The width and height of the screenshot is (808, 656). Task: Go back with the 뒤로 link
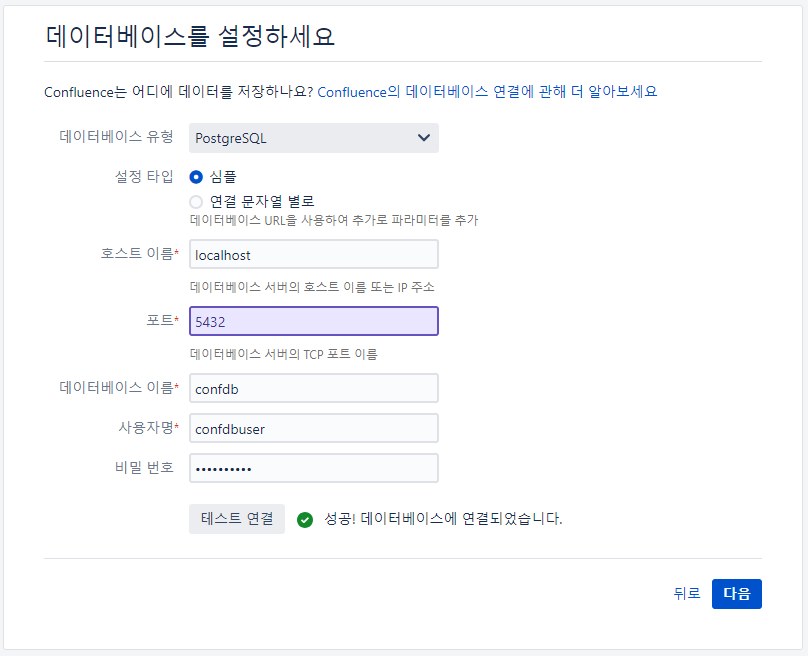coord(687,594)
